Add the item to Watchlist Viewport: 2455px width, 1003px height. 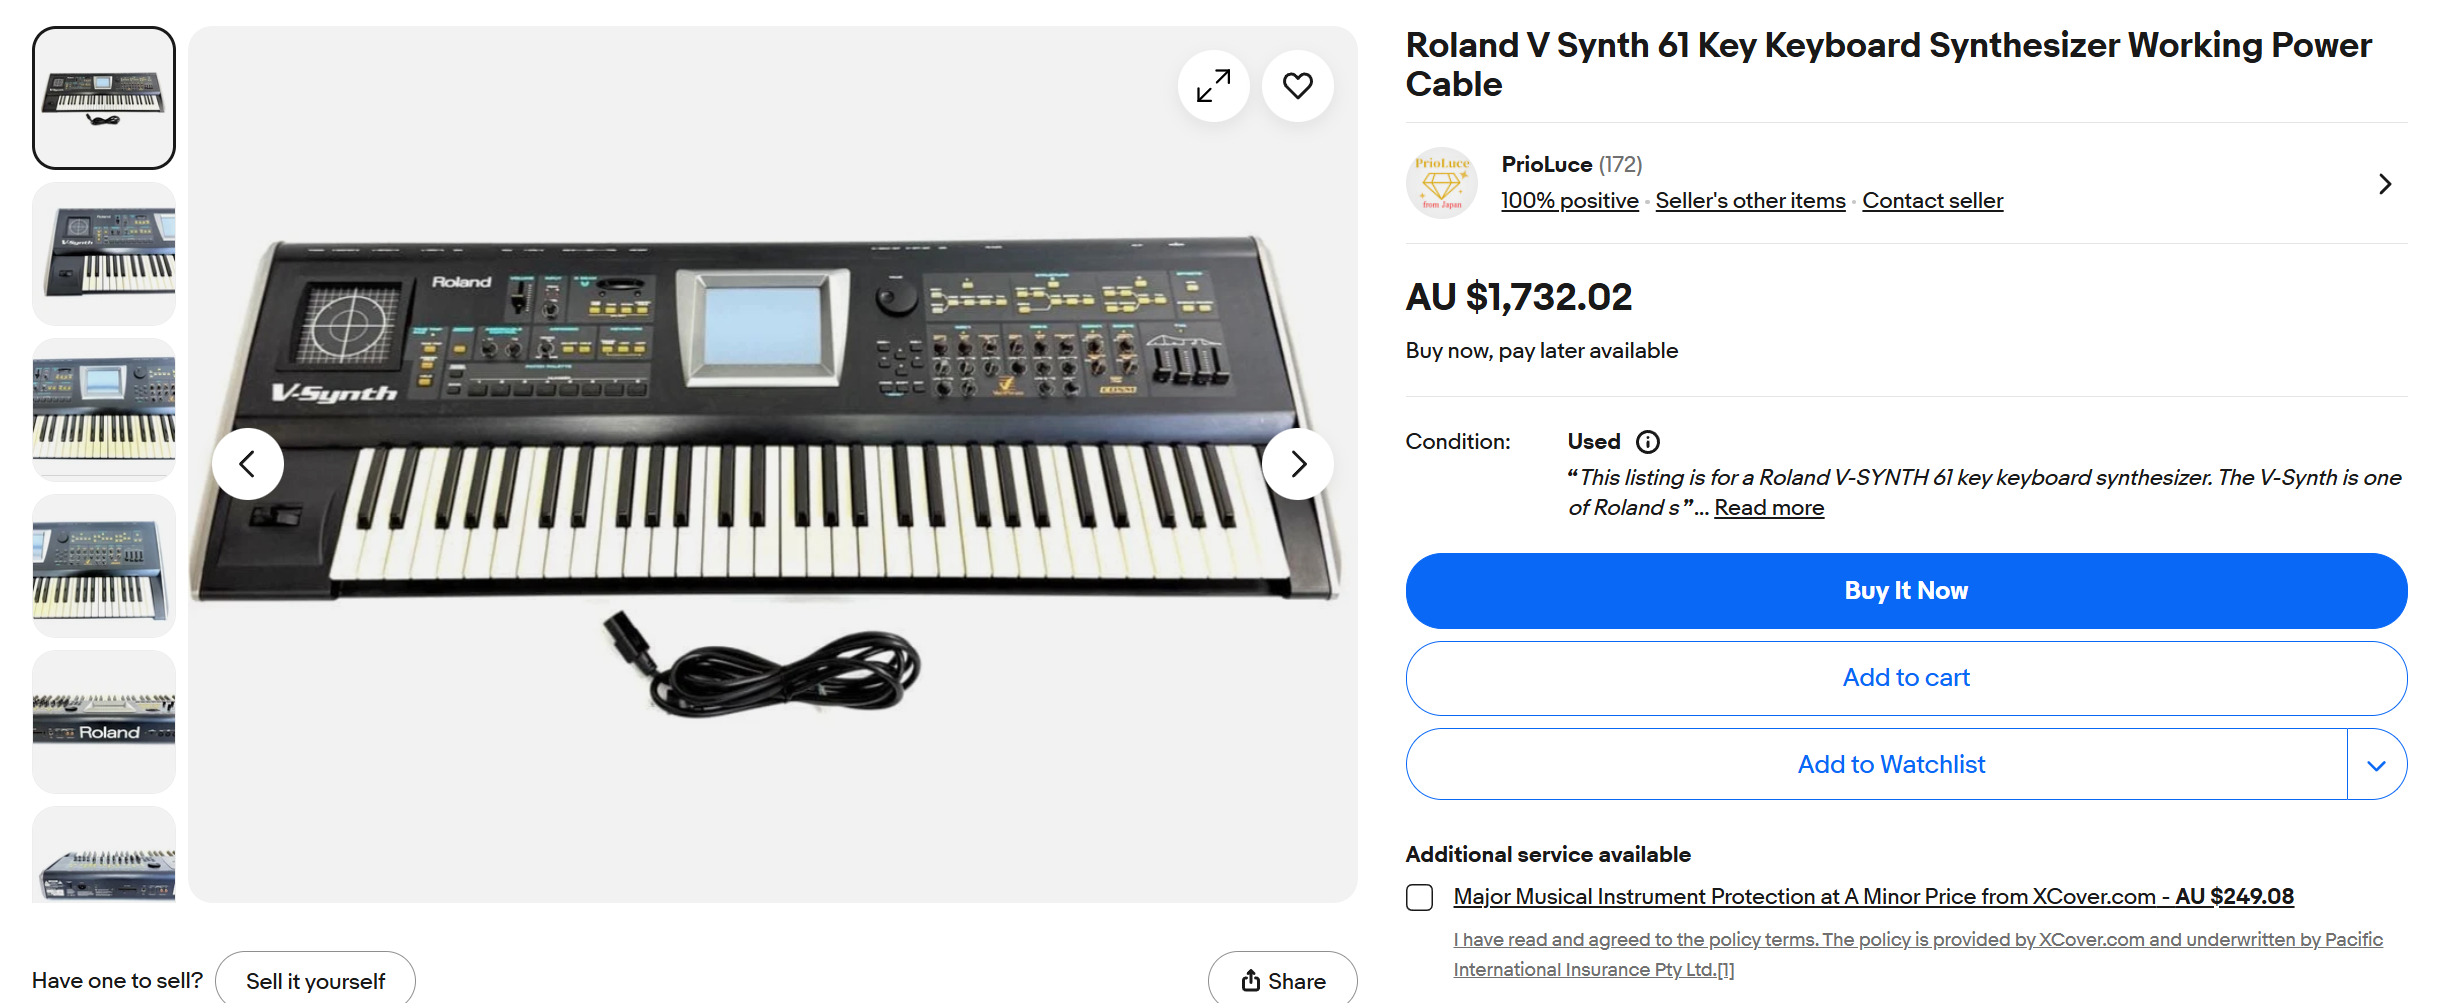(x=1890, y=765)
